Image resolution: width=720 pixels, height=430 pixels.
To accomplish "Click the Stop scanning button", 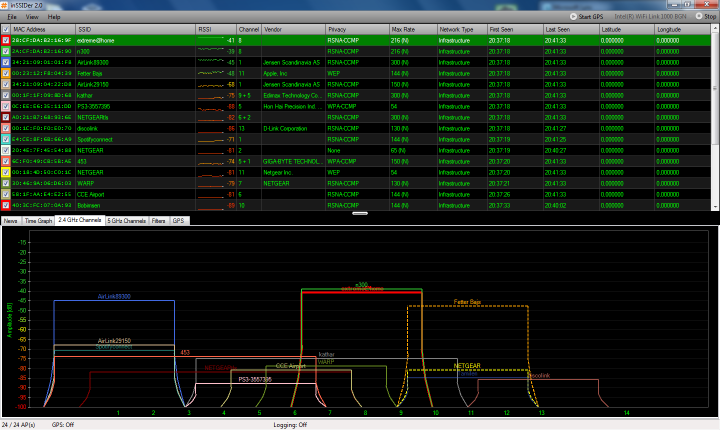I will (x=706, y=17).
